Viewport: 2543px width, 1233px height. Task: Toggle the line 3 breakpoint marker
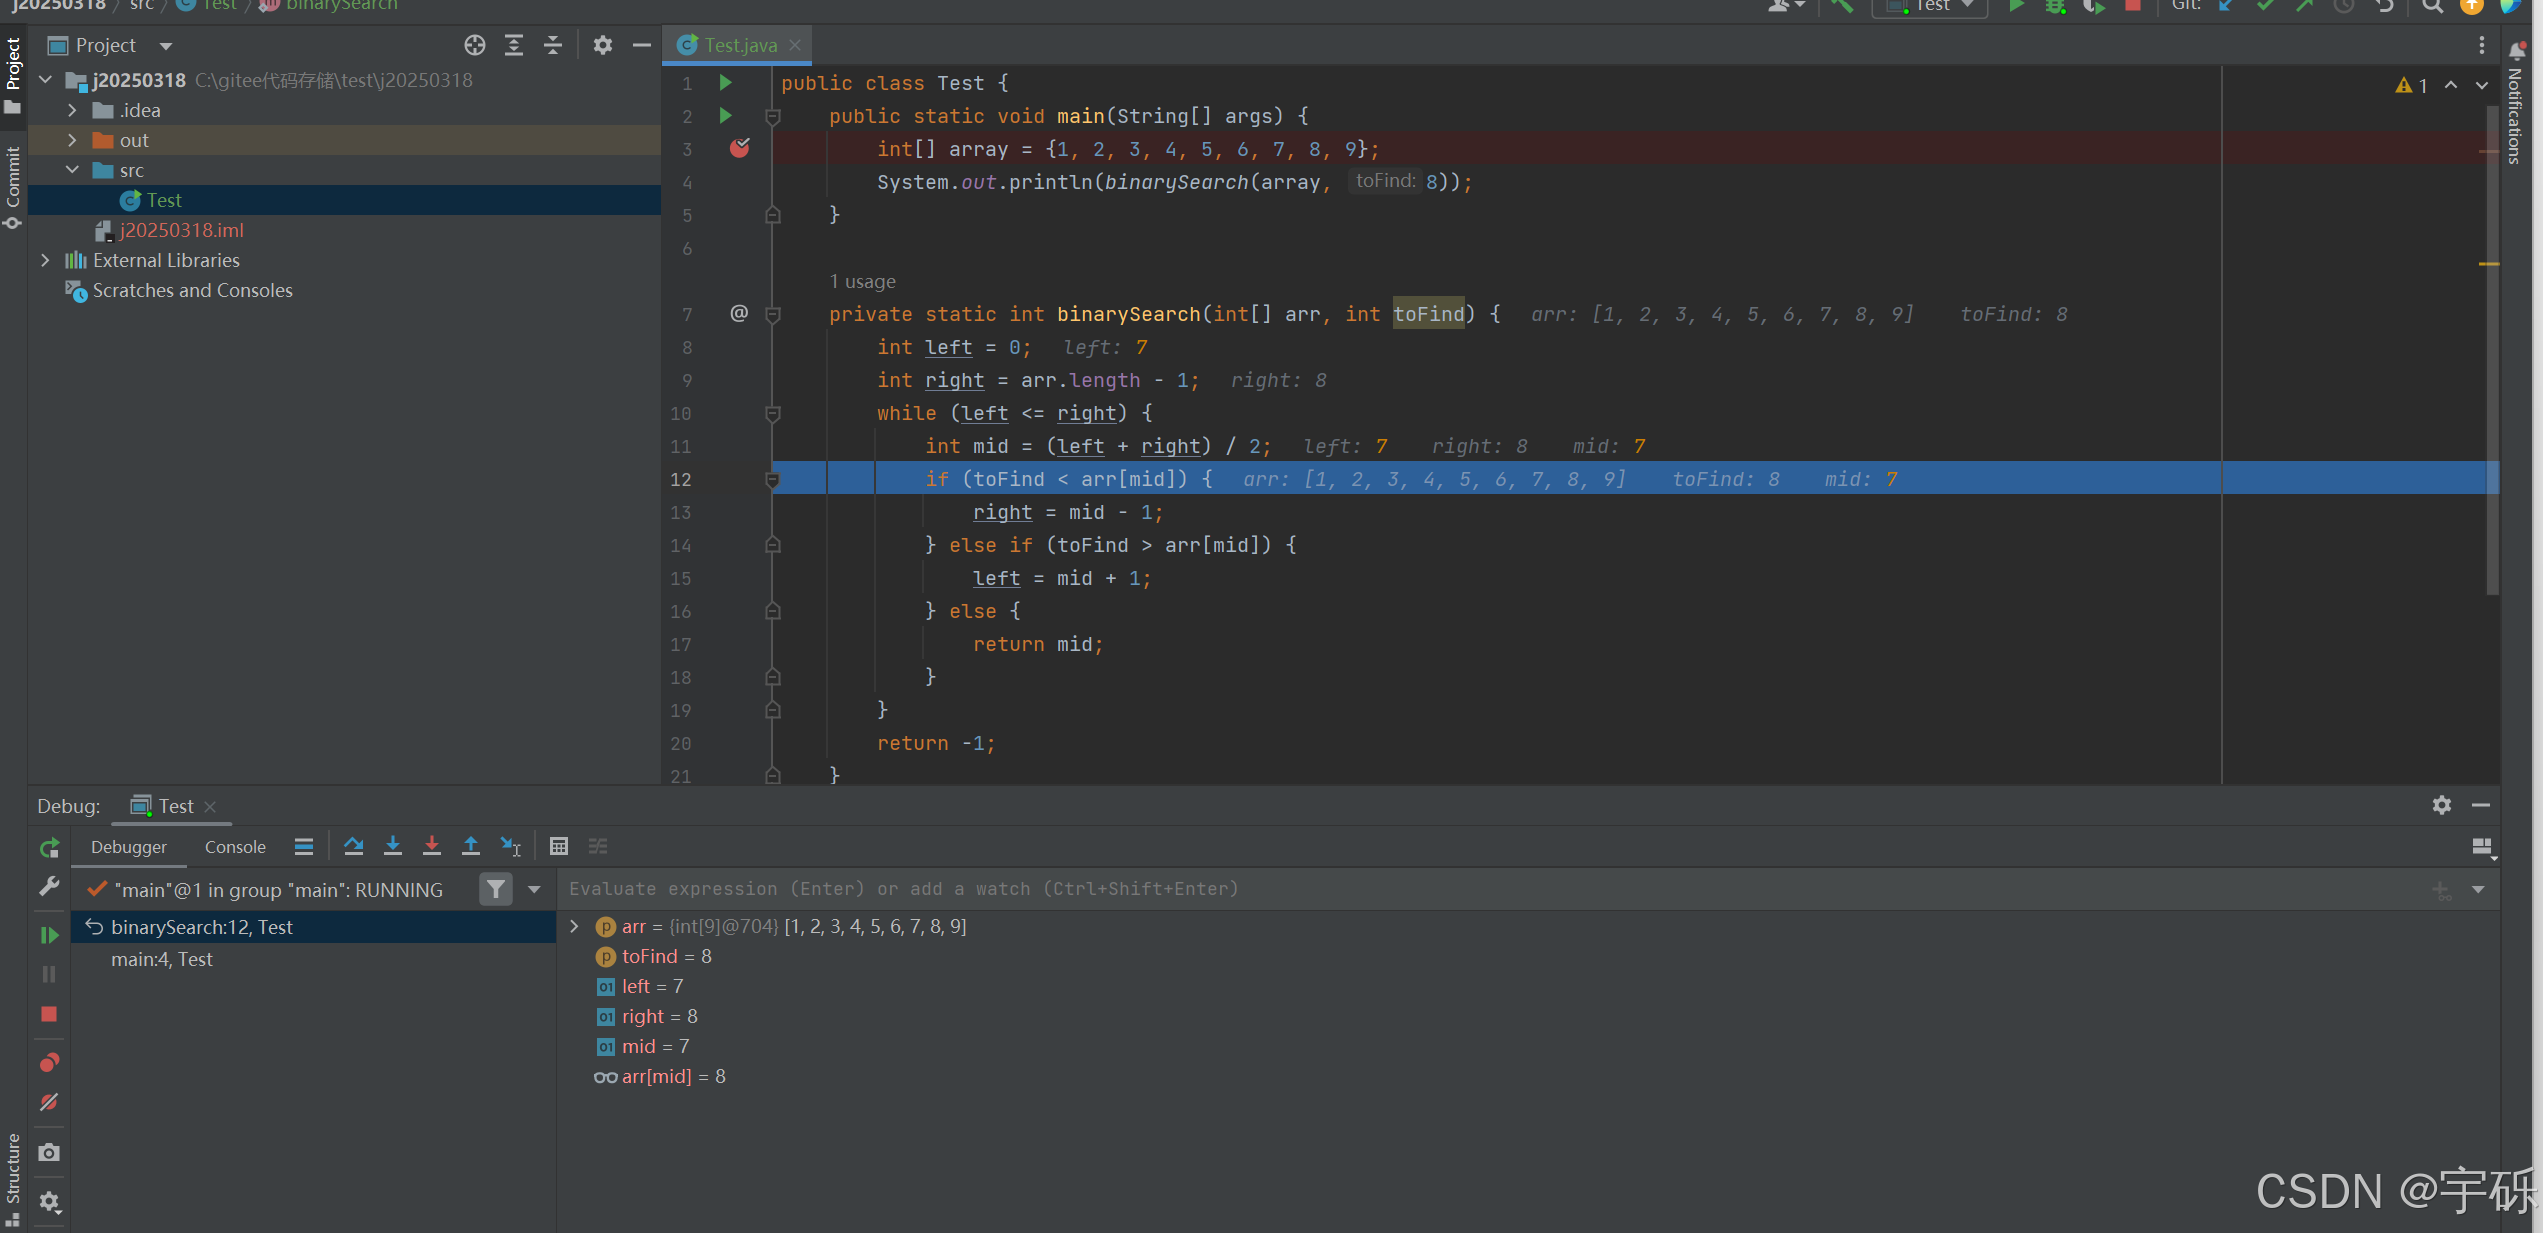[739, 149]
